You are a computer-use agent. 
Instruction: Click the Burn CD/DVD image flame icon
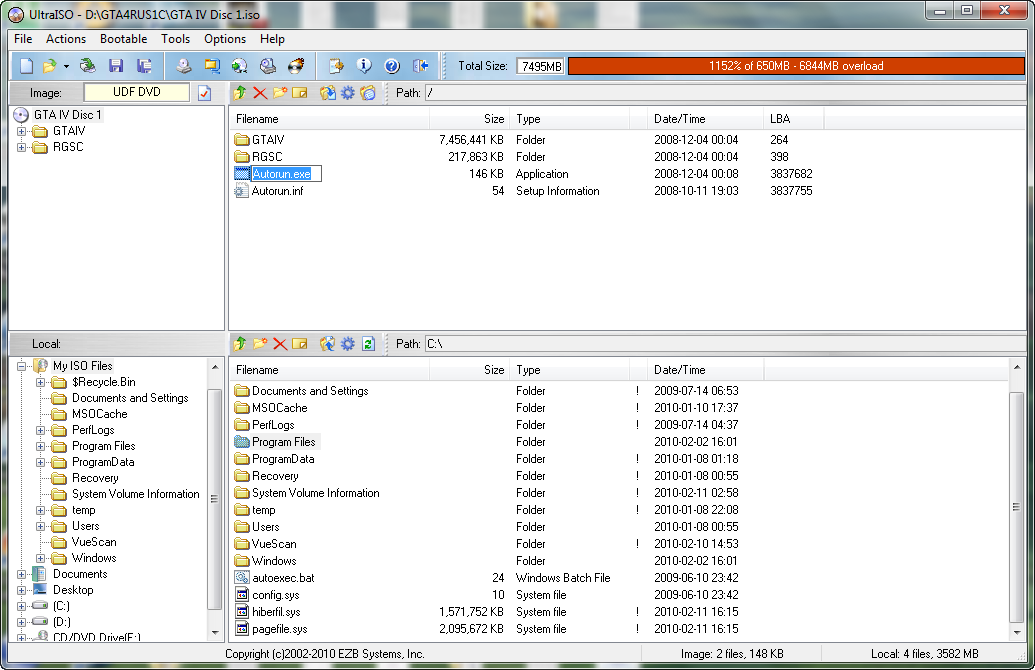296,66
